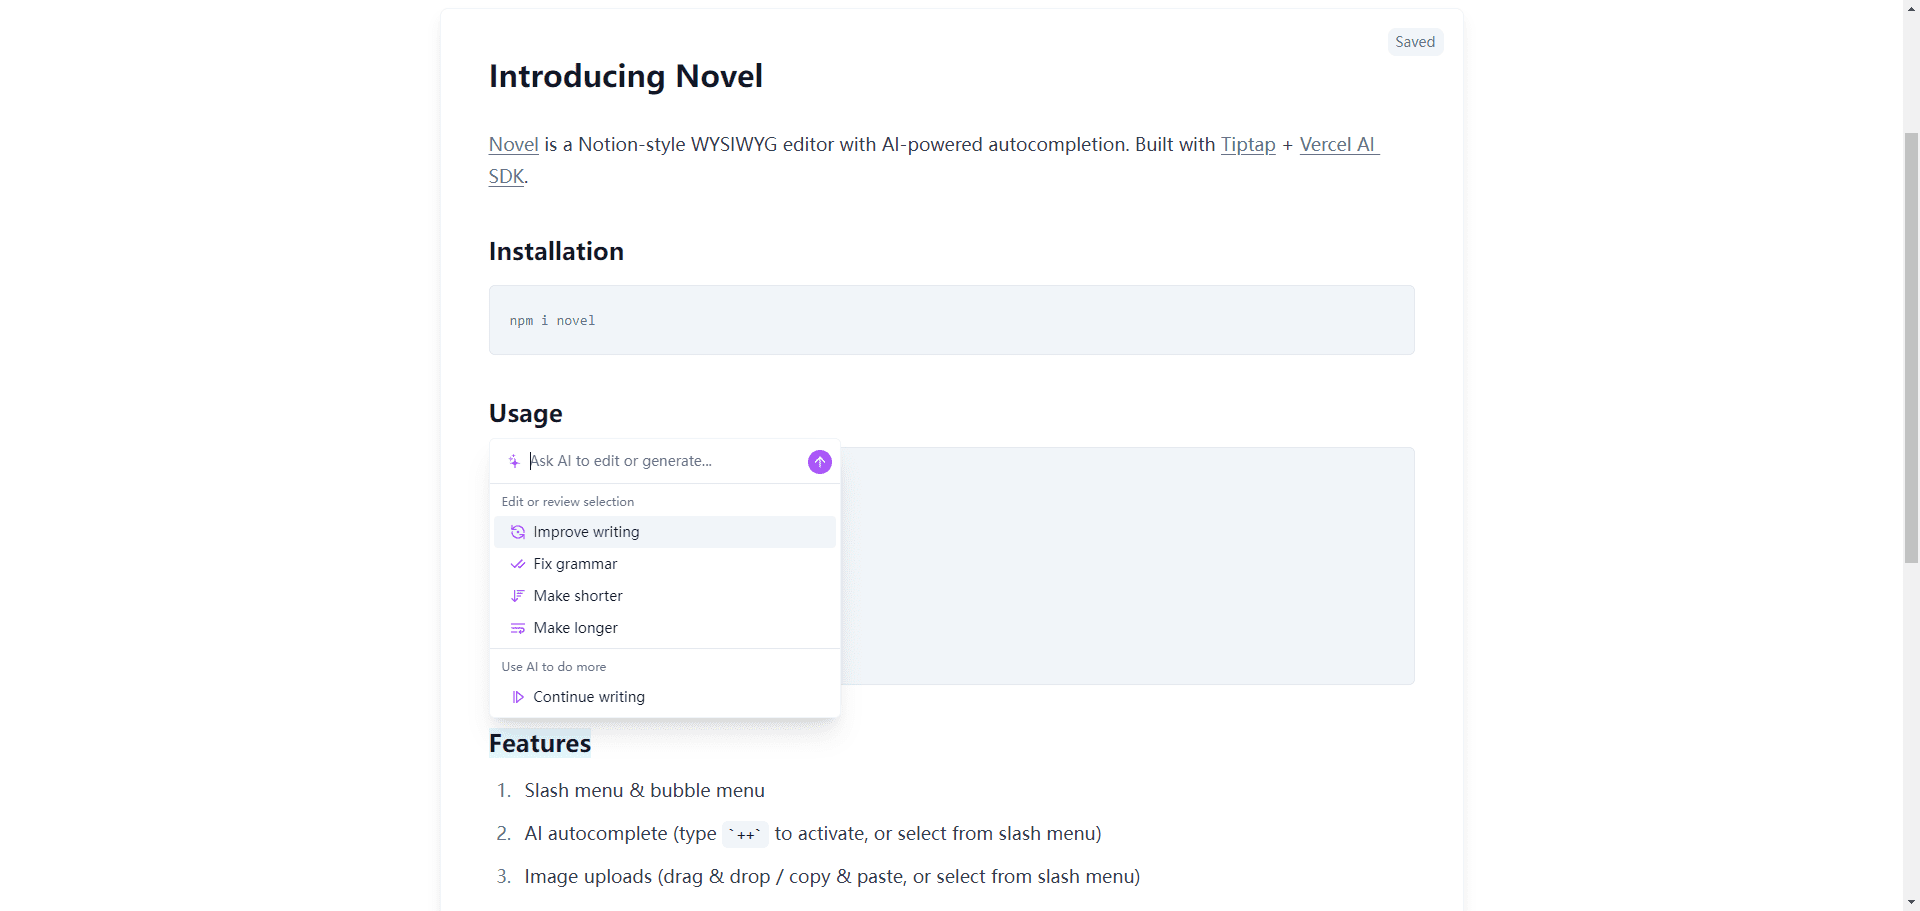The height and width of the screenshot is (911, 1920).
Task: Choose the Make longer option
Action: 575,628
